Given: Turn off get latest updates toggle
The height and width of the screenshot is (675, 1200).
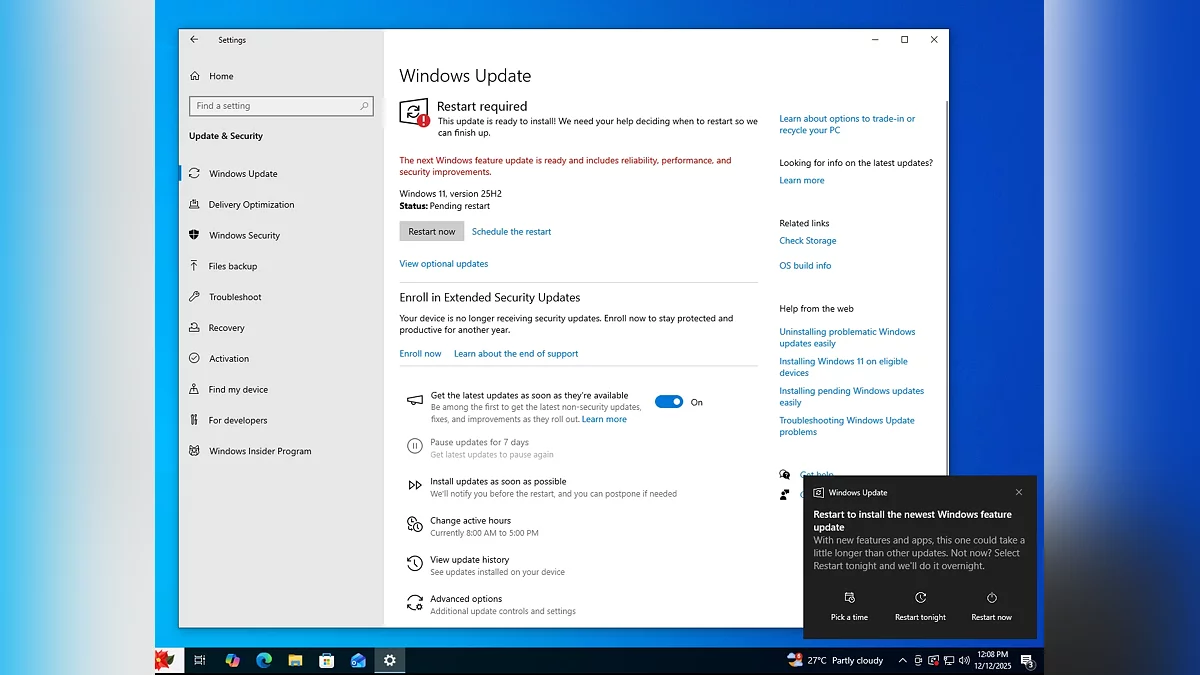Looking at the screenshot, I should pos(668,402).
